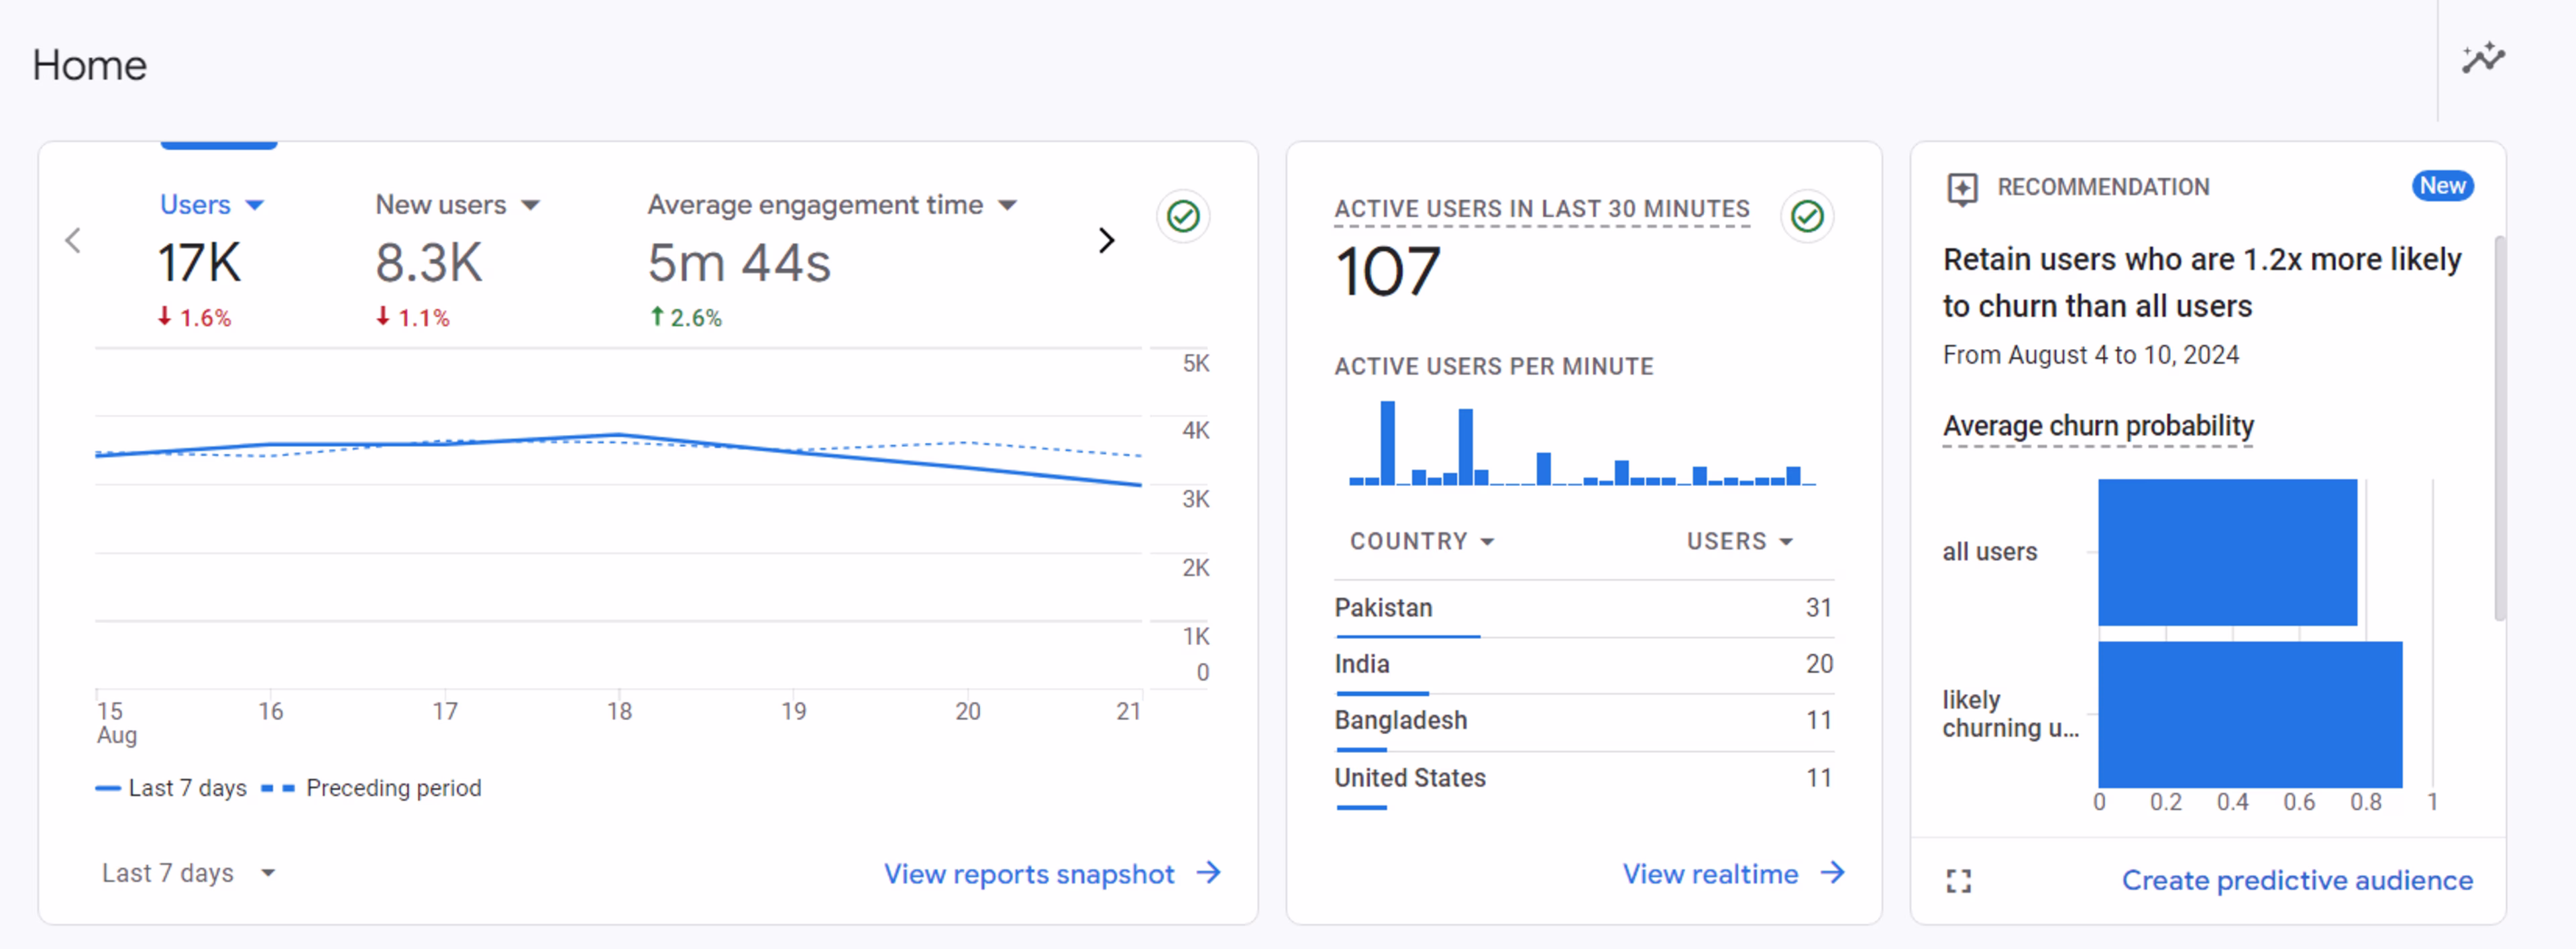This screenshot has width=2576, height=949.
Task: Open the Users column dropdown in realtime
Action: (x=1739, y=541)
